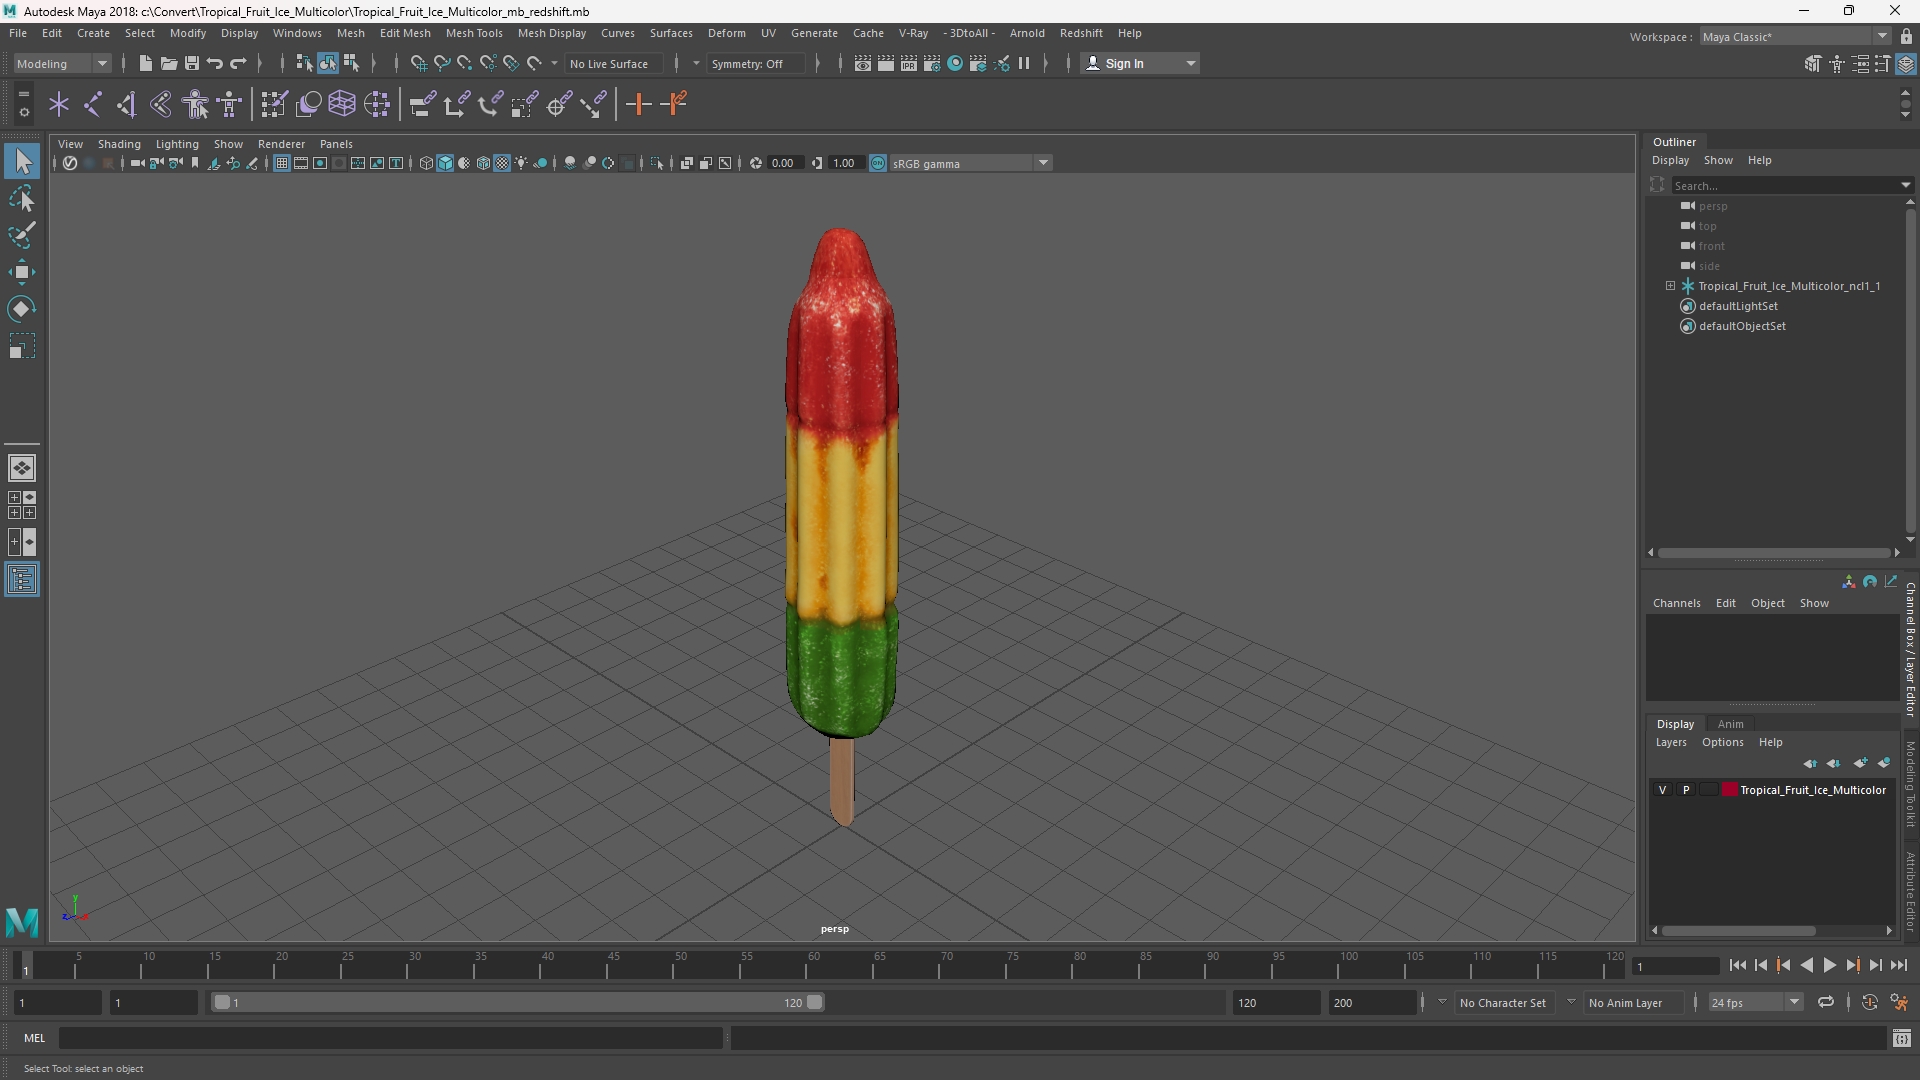Click the New Scene icon

coord(145,63)
